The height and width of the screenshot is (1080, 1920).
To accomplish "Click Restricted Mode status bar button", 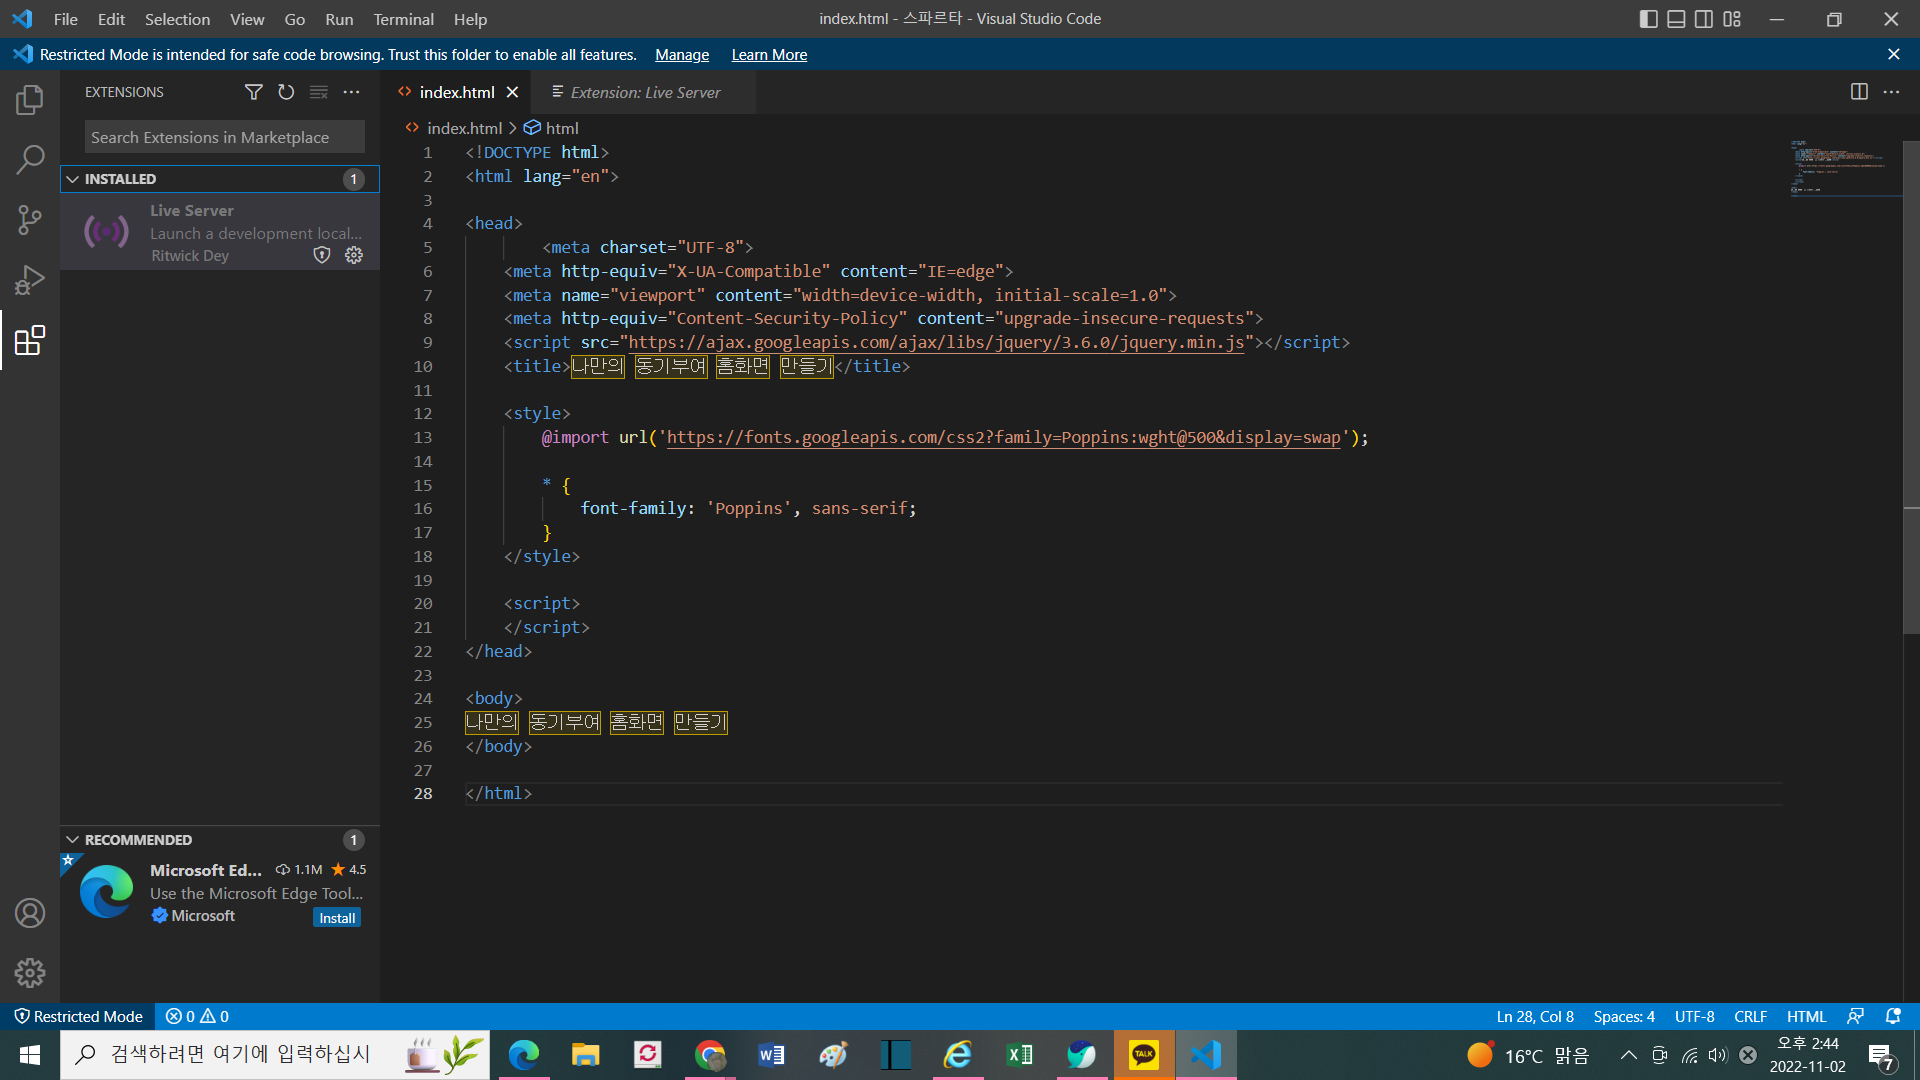I will tap(78, 1016).
